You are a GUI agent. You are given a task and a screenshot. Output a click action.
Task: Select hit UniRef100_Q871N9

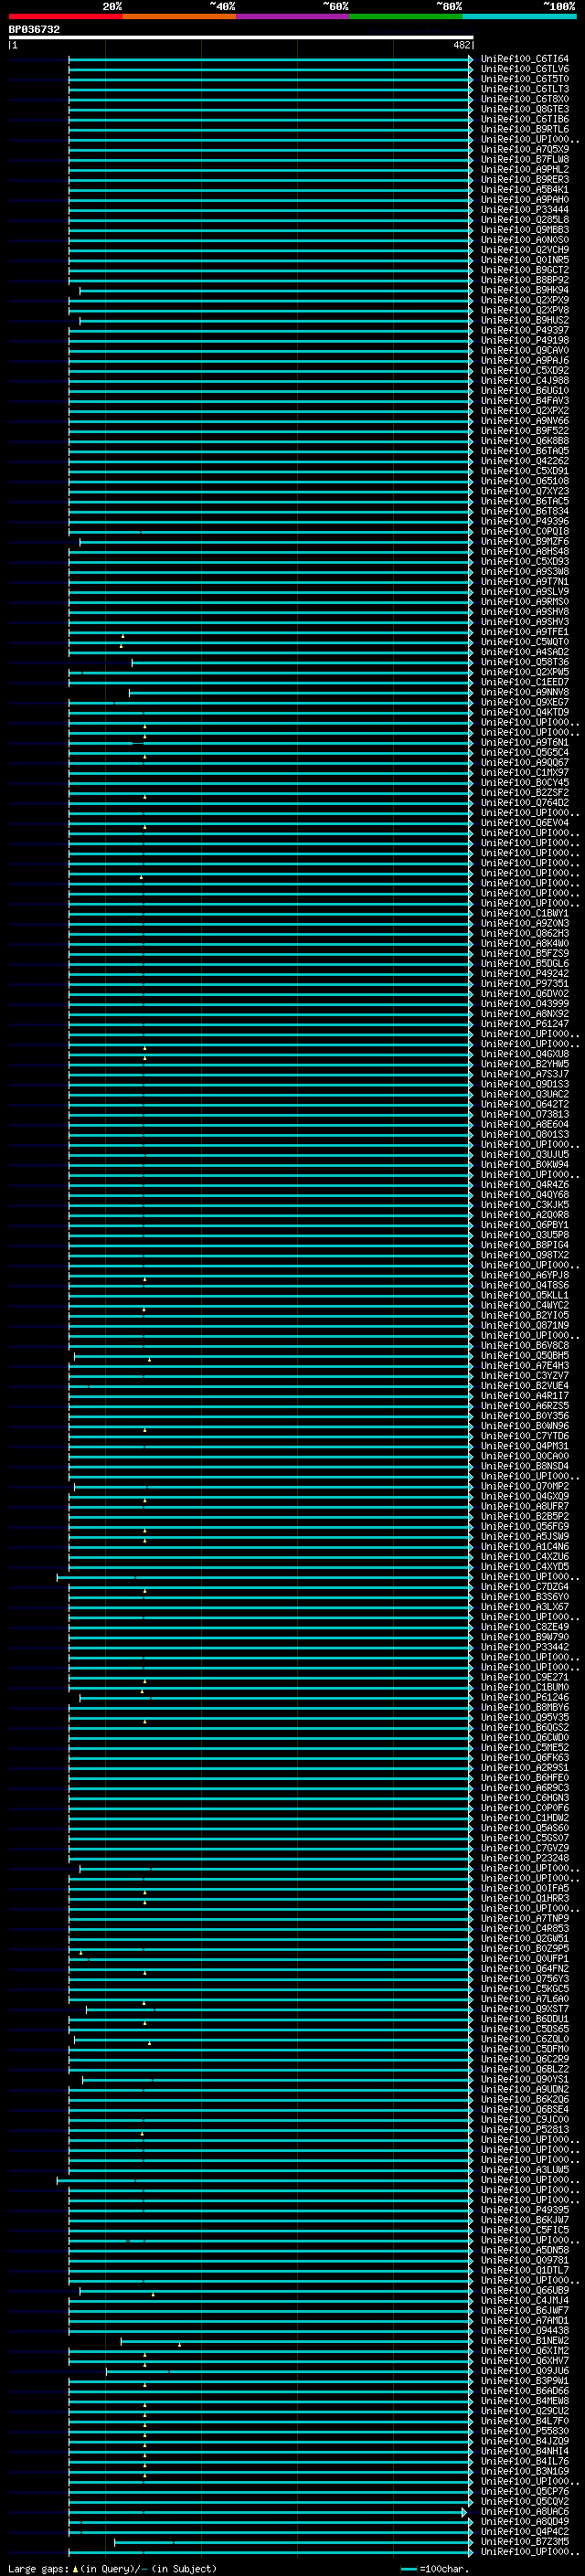(x=525, y=1325)
